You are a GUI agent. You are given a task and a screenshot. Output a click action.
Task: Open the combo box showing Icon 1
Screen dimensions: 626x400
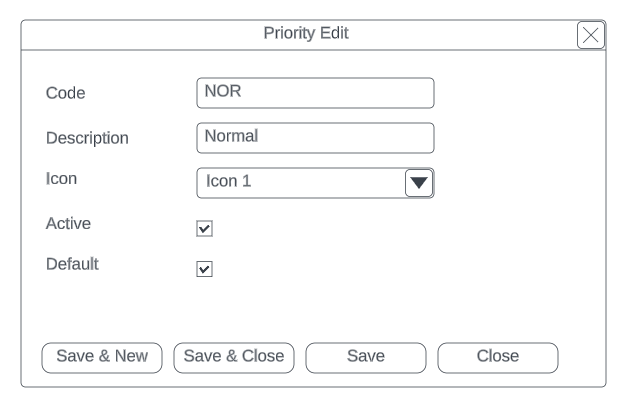click(300, 182)
